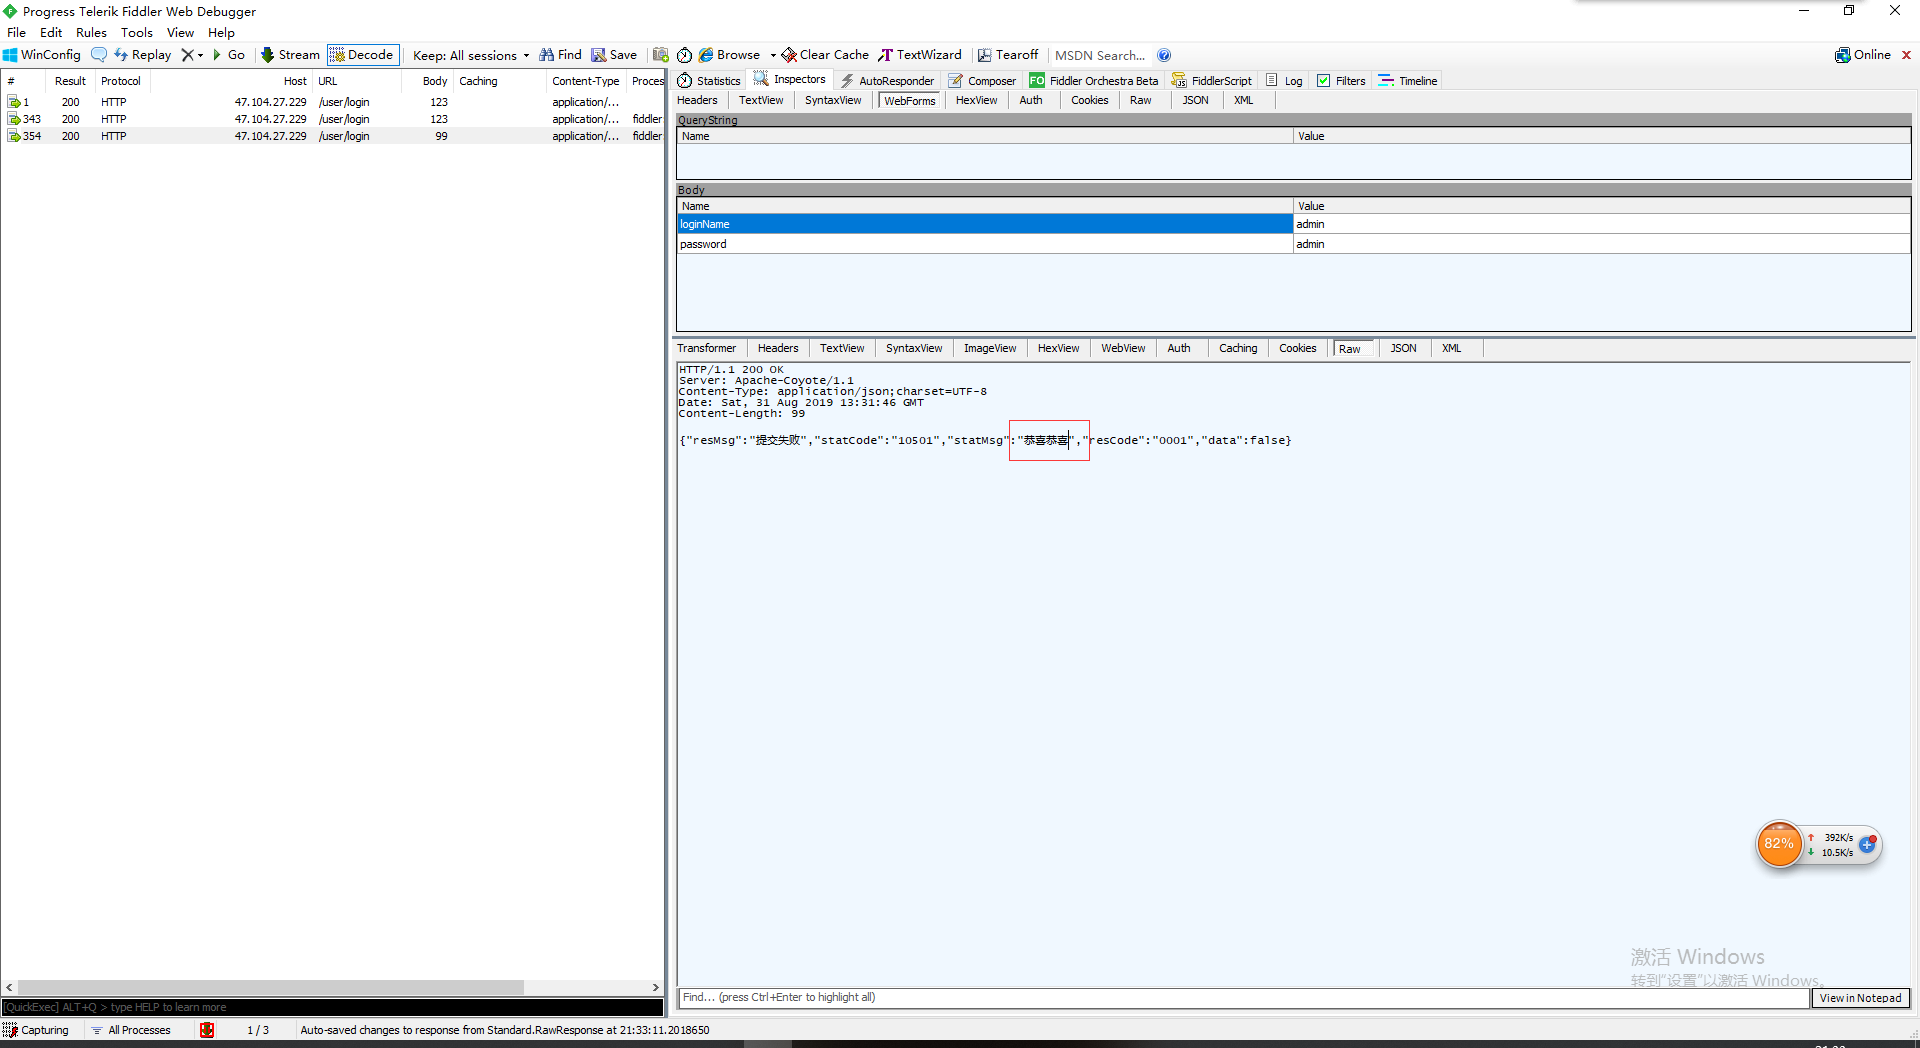Click the red breakpoint status icon
This screenshot has width=1920, height=1048.
[x=207, y=1030]
